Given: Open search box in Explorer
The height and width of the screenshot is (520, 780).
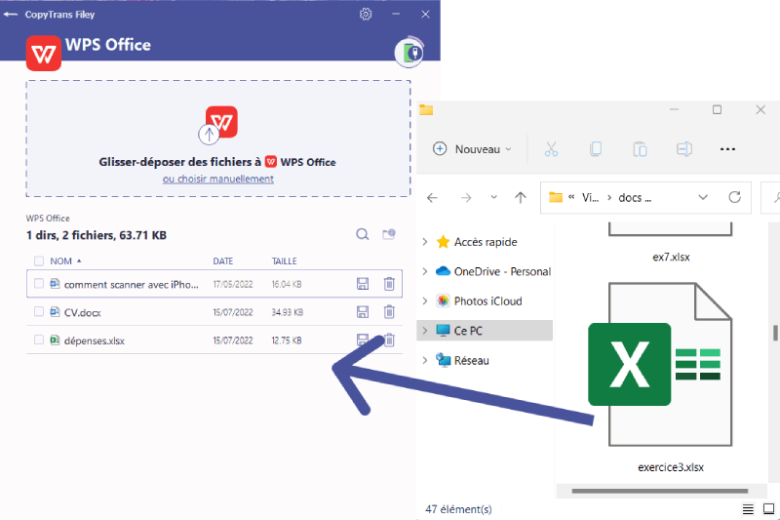Looking at the screenshot, I should tap(772, 198).
